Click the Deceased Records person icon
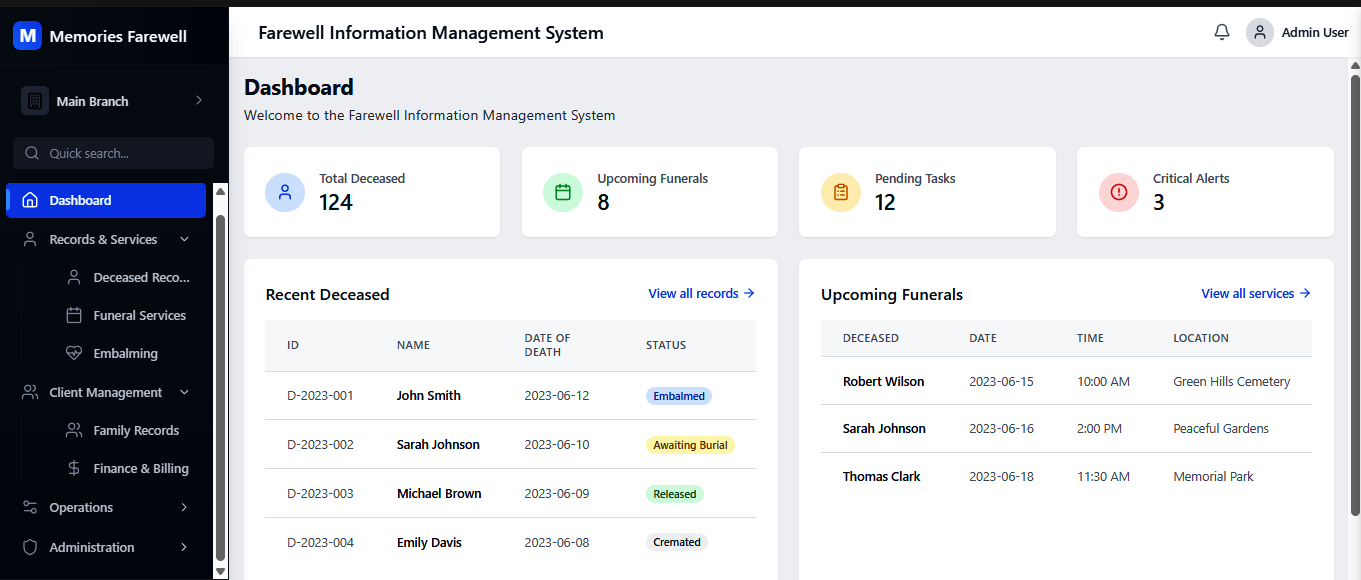Screen dimensions: 1361x580 [74, 277]
